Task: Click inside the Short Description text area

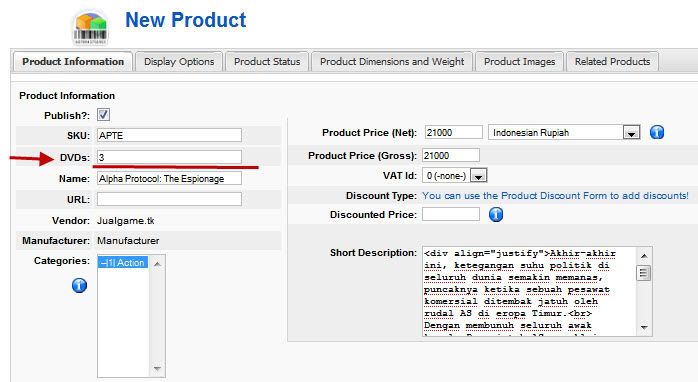Action: tap(530, 291)
